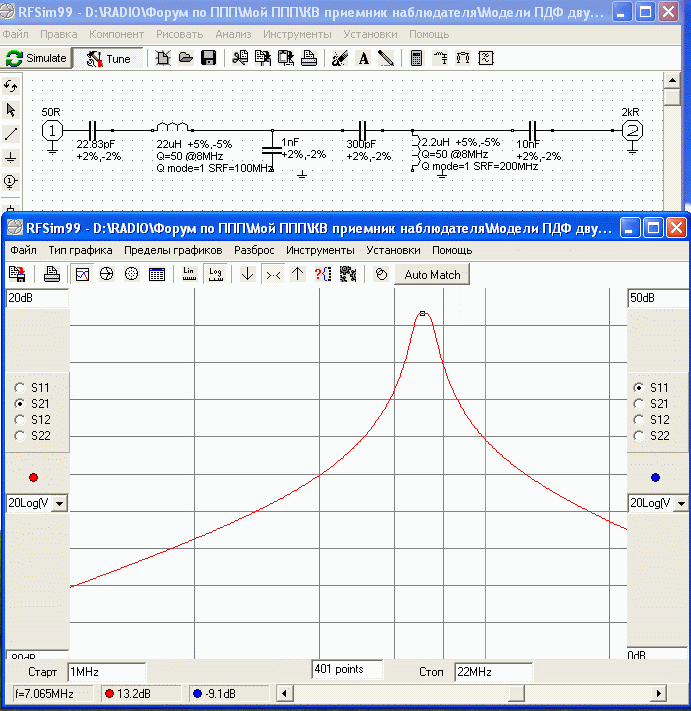Image resolution: width=691 pixels, height=711 pixels.
Task: Open Разброс menu
Action: [x=254, y=250]
